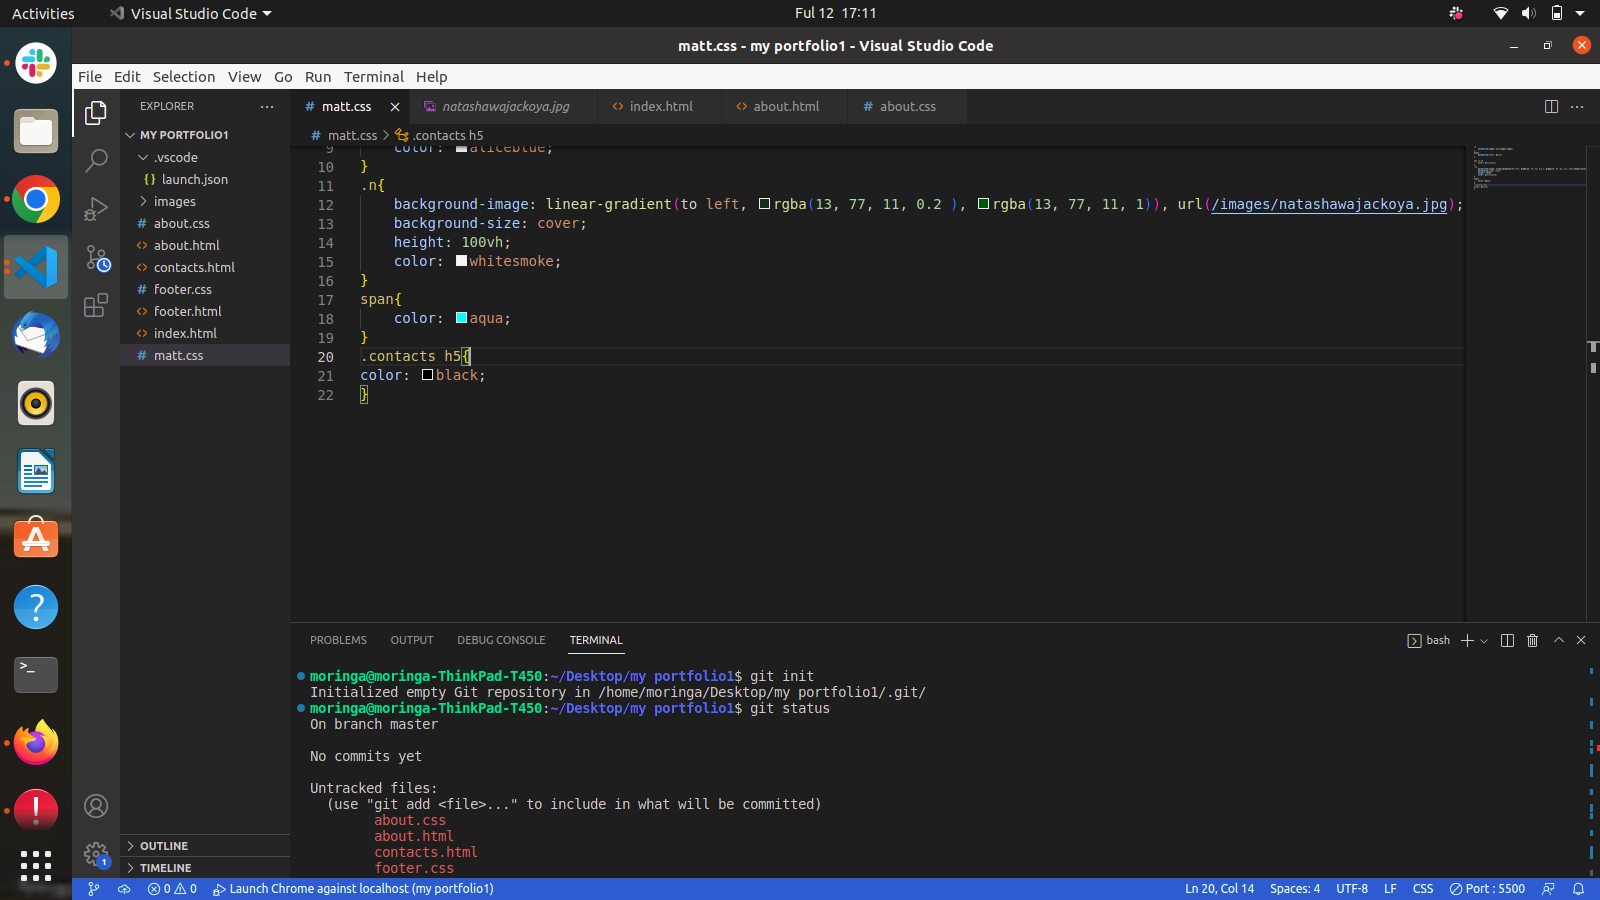Image resolution: width=1600 pixels, height=900 pixels.
Task: Add a new terminal with plus icon
Action: coord(1467,640)
